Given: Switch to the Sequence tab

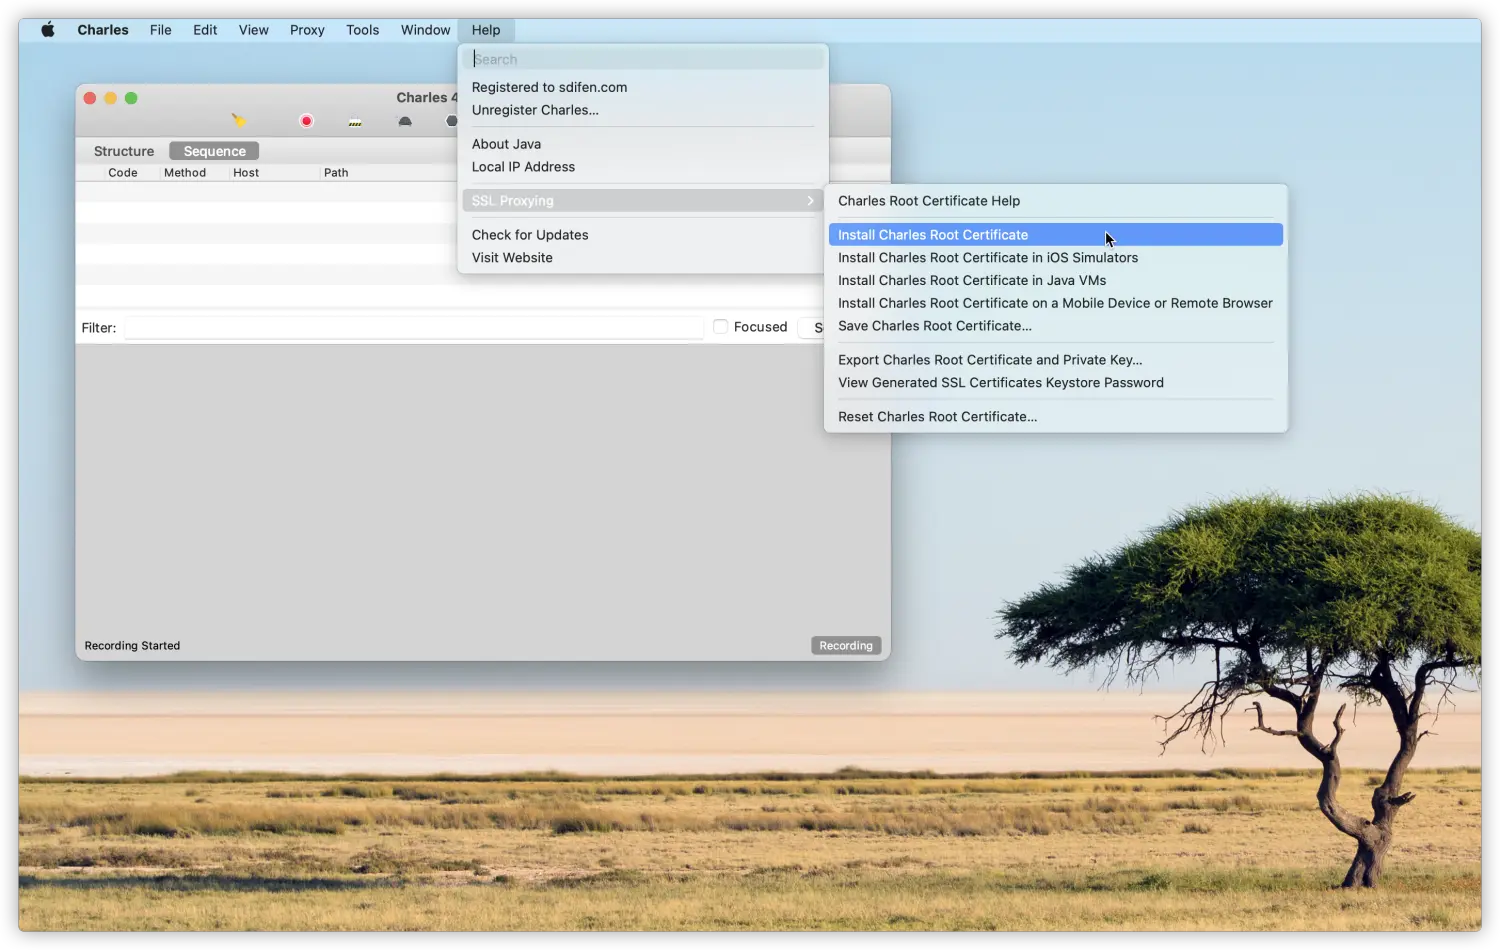Looking at the screenshot, I should point(214,151).
